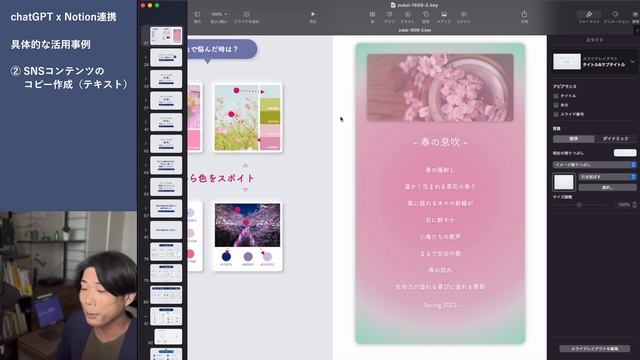Open the image fill type dropdown
640x360 pixels.
(594, 164)
